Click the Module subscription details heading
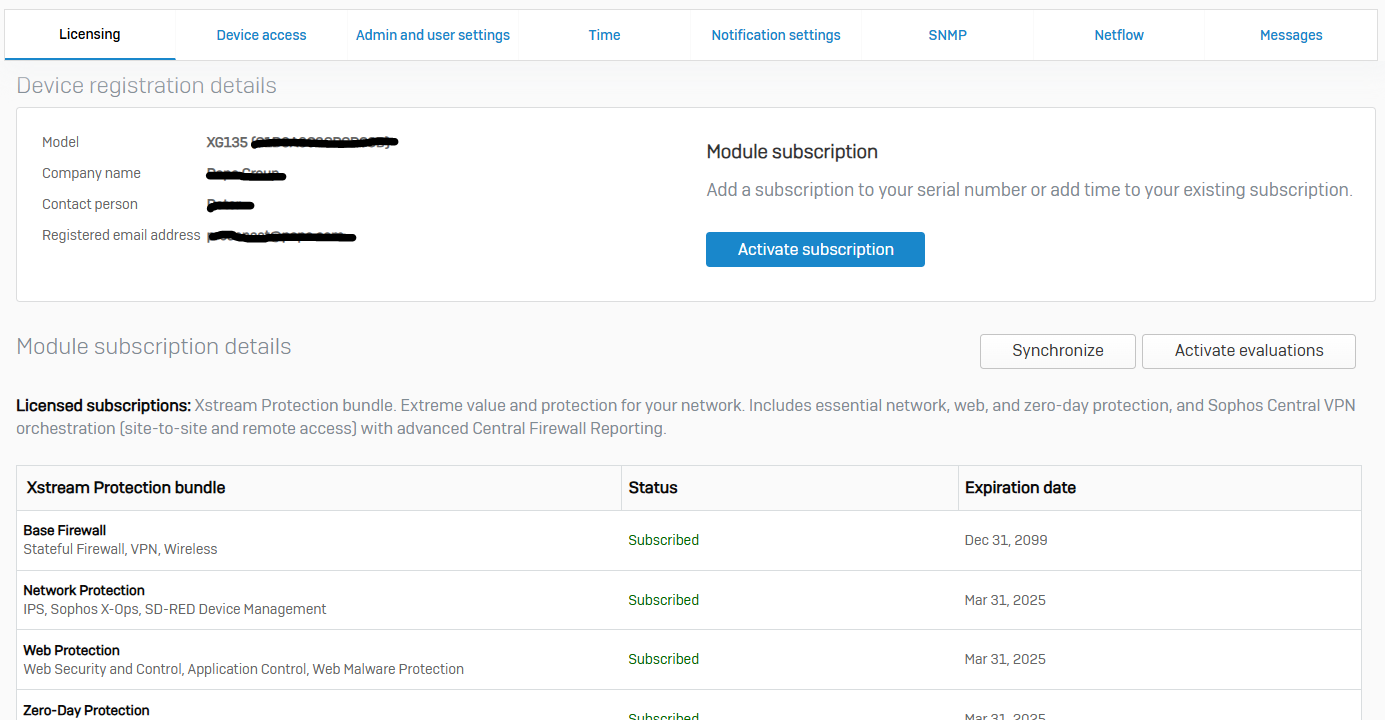 click(x=154, y=347)
